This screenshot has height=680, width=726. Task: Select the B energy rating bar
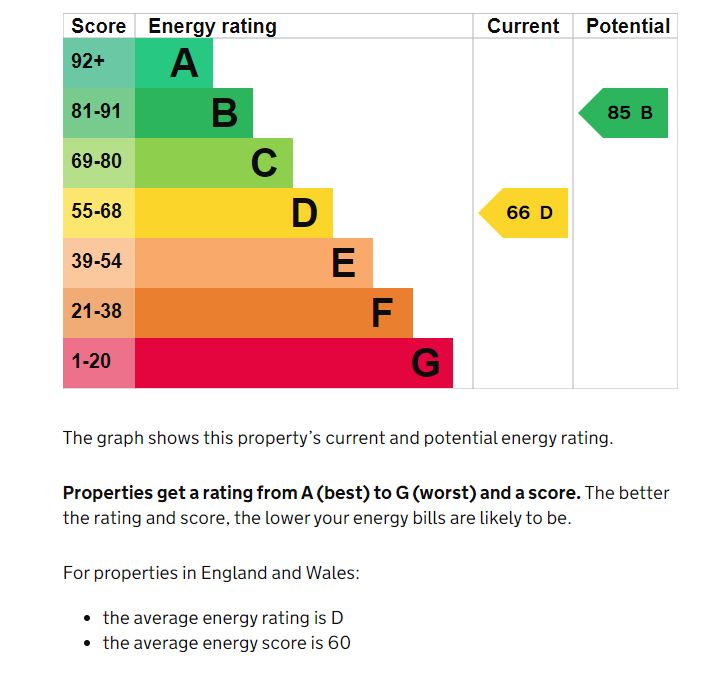point(193,113)
